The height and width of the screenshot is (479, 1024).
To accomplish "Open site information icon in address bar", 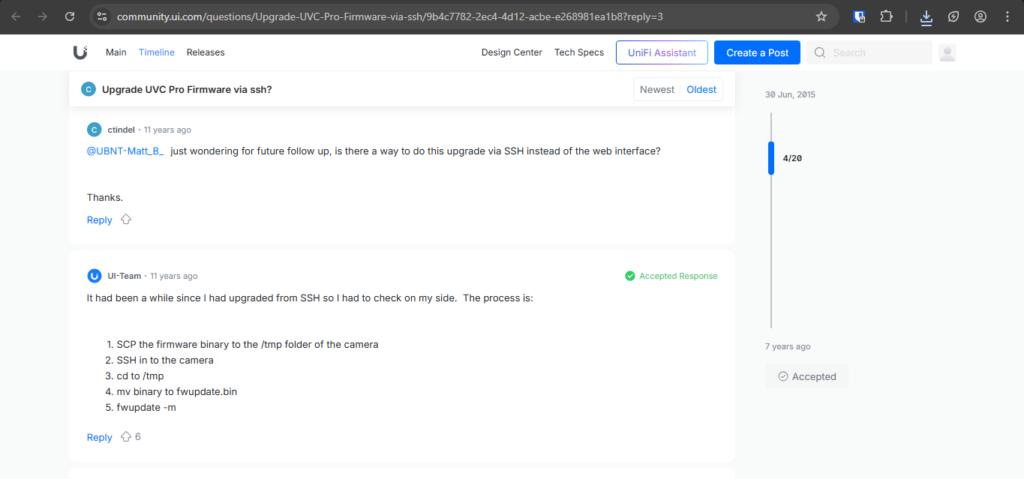I will (x=101, y=17).
